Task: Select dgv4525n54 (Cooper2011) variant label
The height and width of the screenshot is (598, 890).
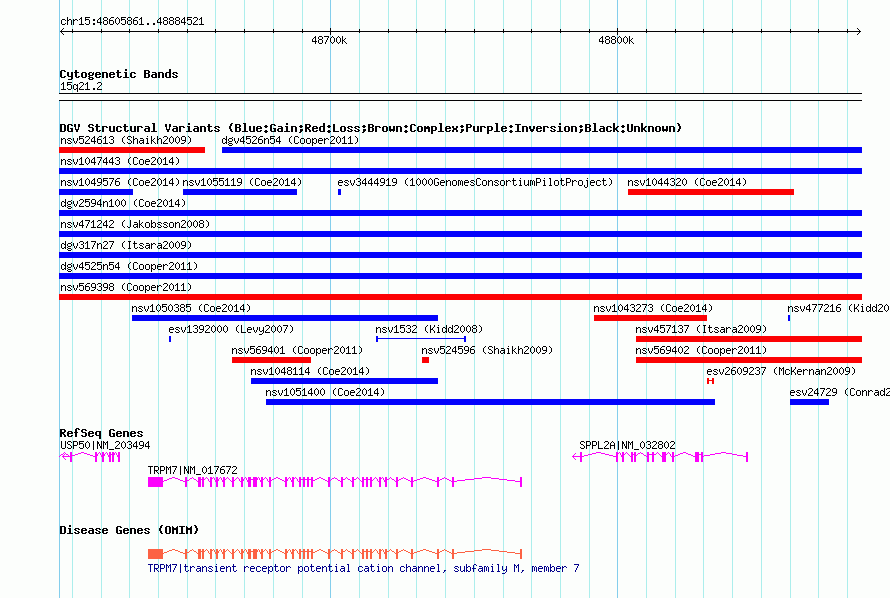Action: coord(129,266)
